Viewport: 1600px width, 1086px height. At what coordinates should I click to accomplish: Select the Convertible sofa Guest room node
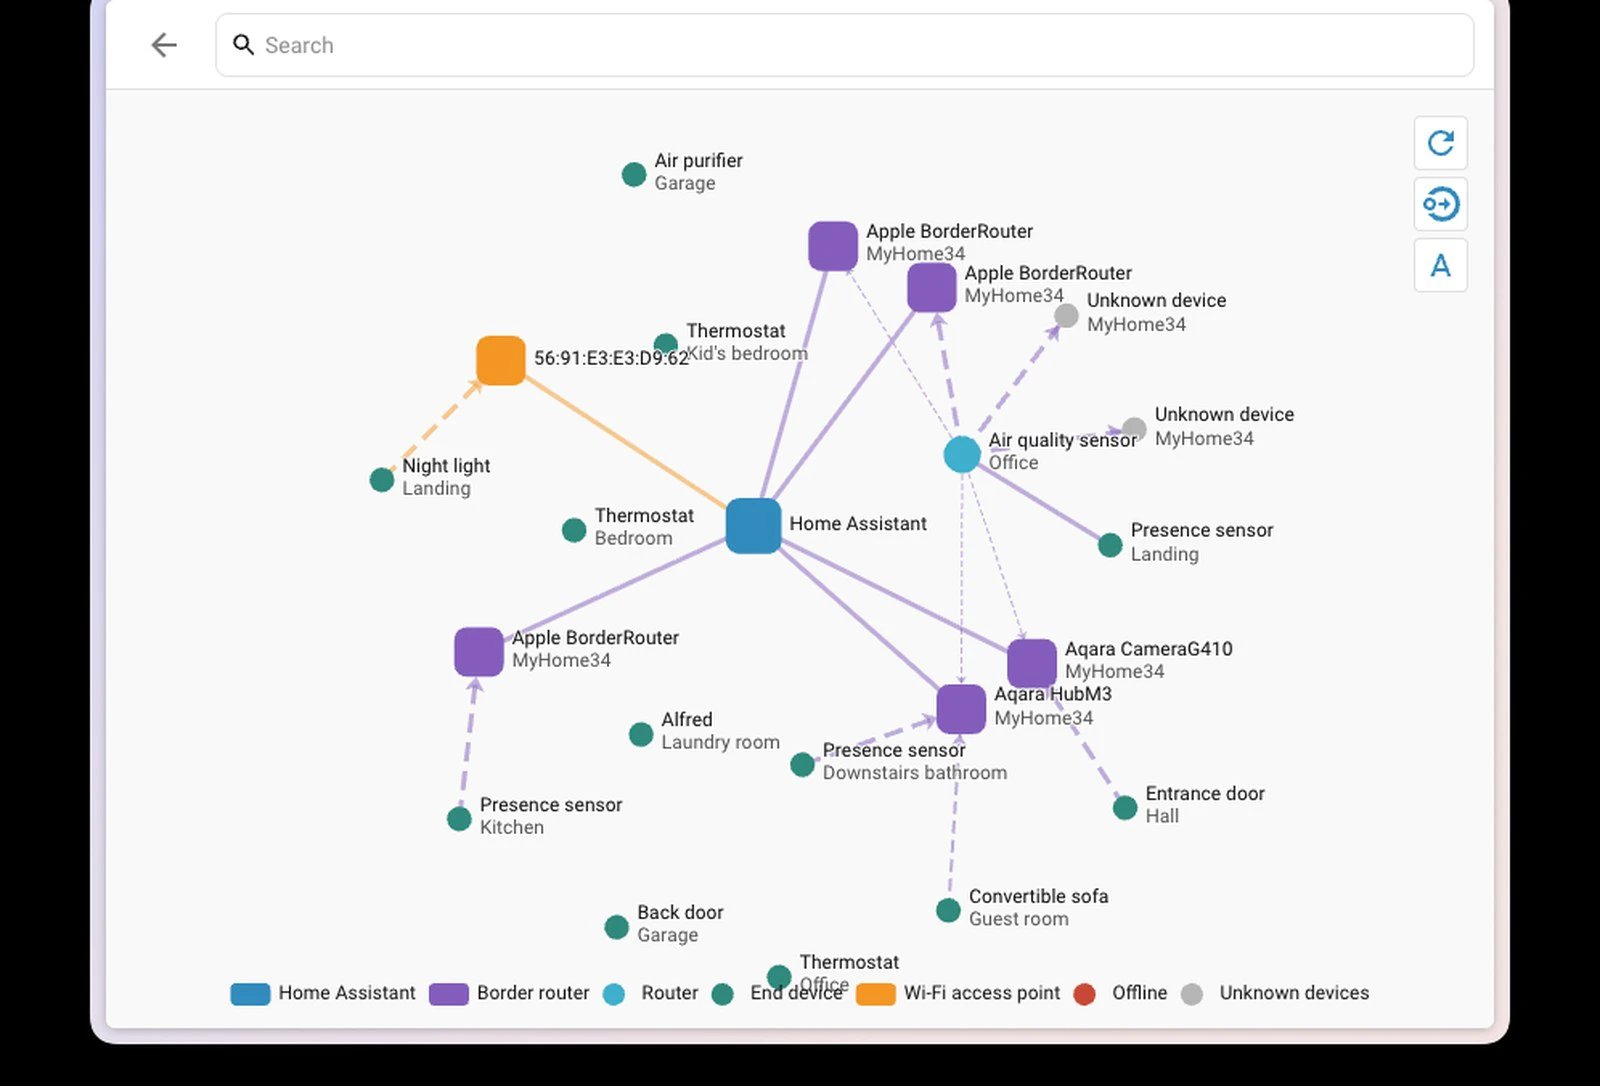[948, 910]
